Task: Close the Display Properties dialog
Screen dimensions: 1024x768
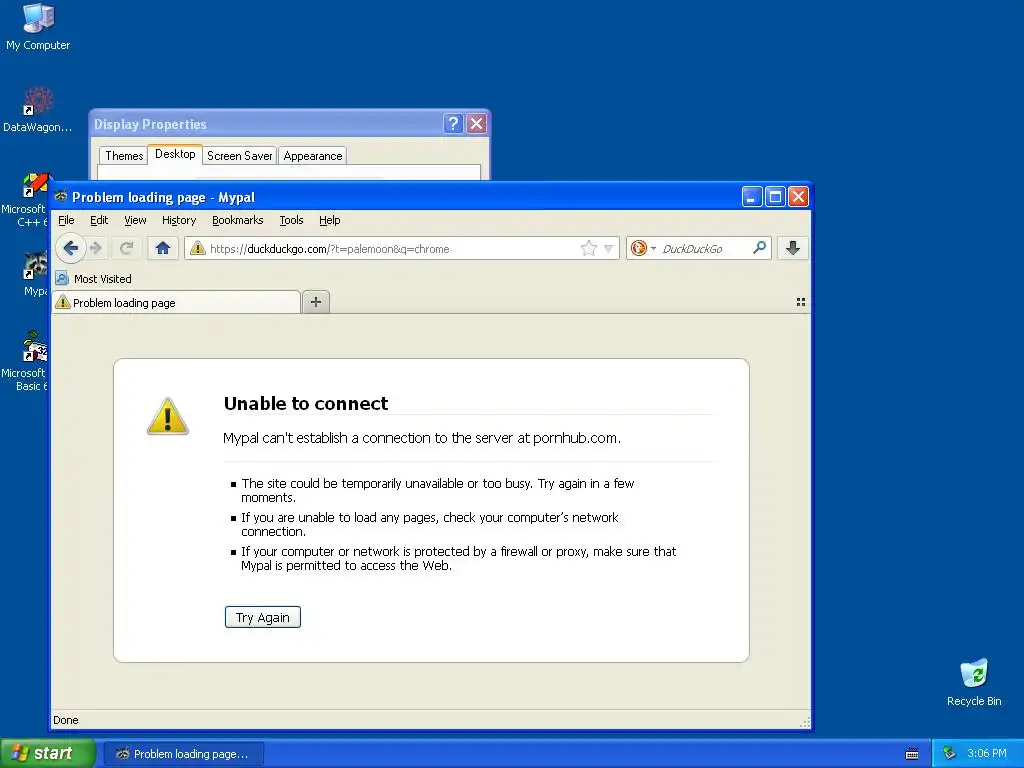Action: 477,123
